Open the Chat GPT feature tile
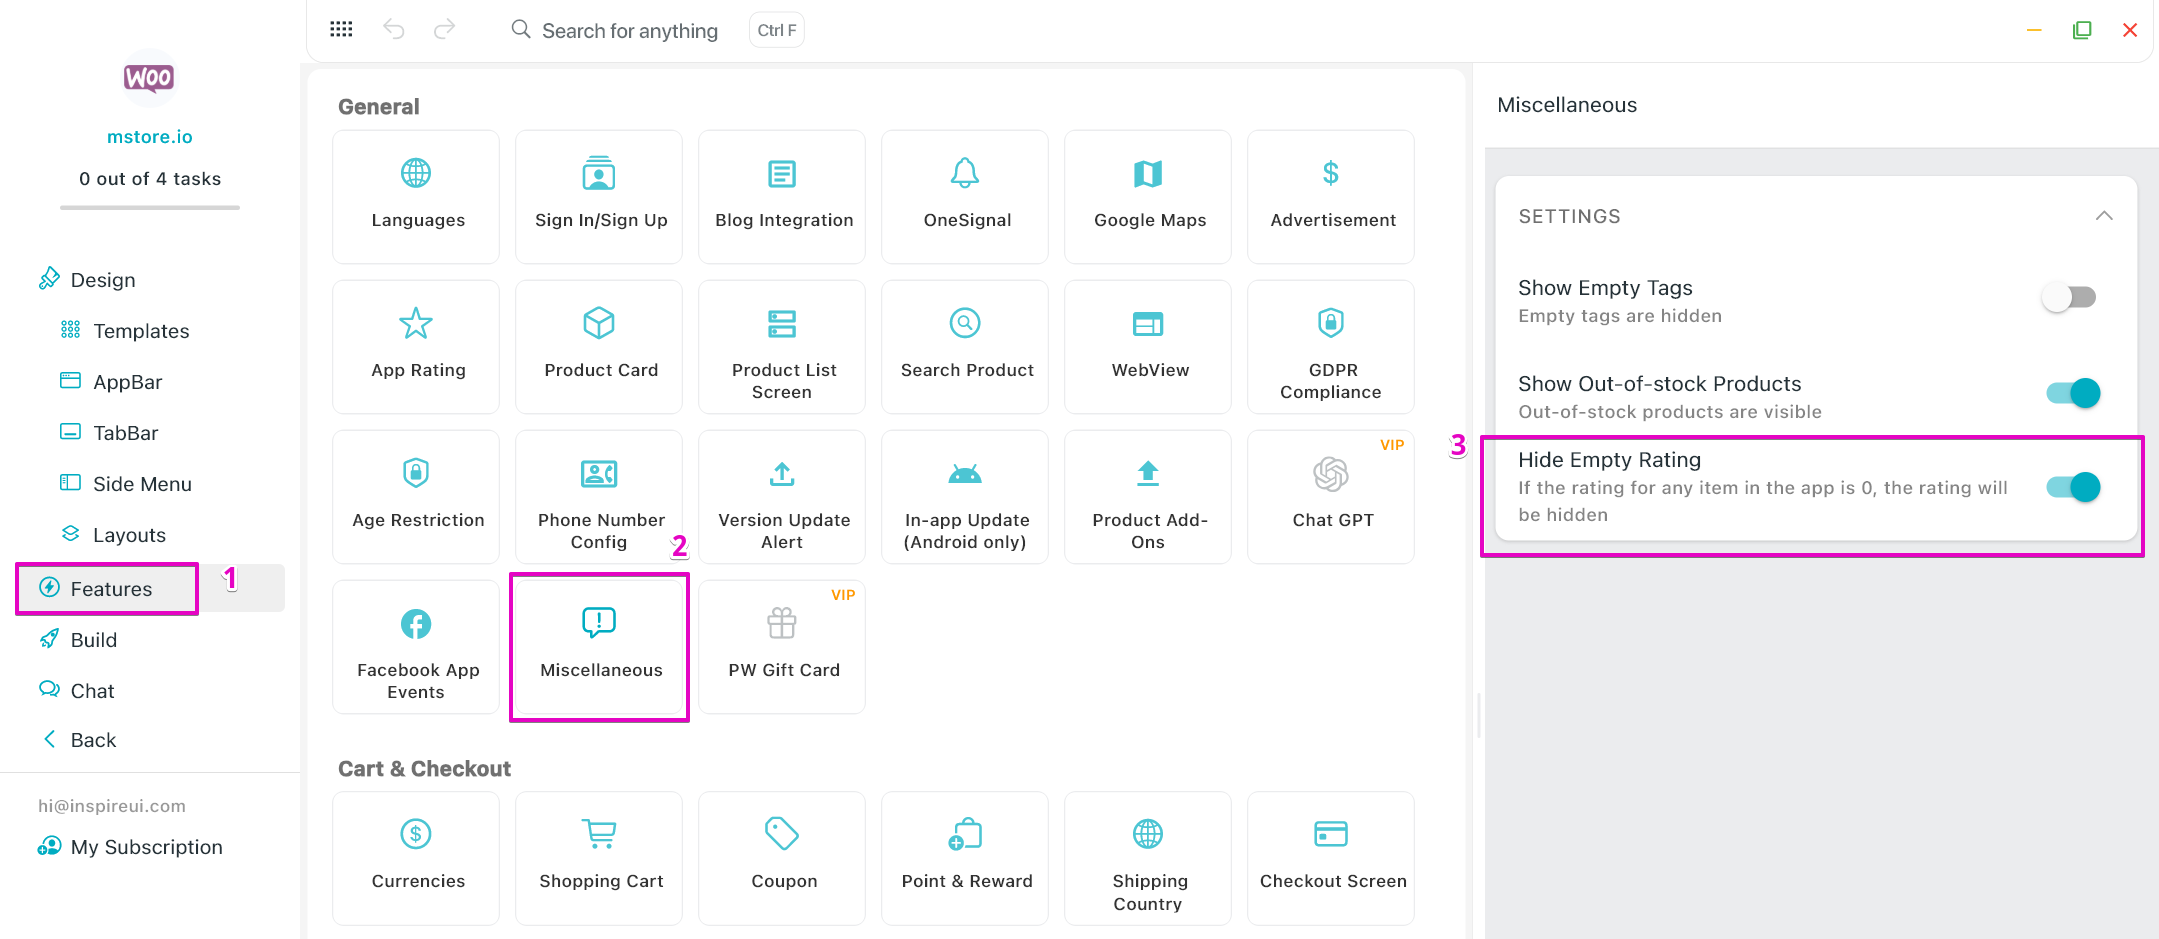 point(1330,496)
